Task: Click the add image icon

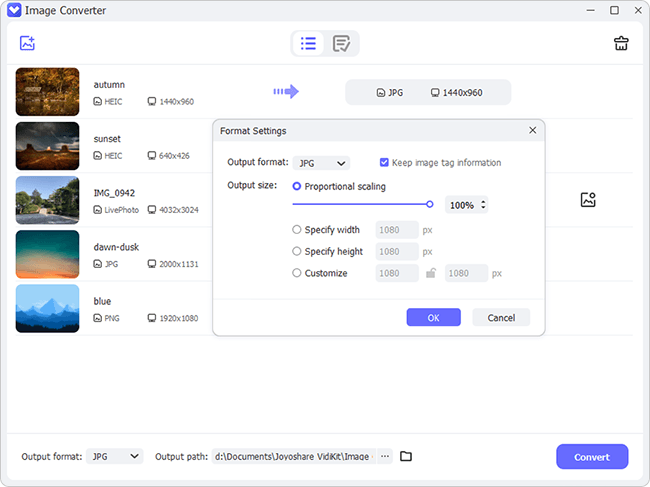Action: 27,43
